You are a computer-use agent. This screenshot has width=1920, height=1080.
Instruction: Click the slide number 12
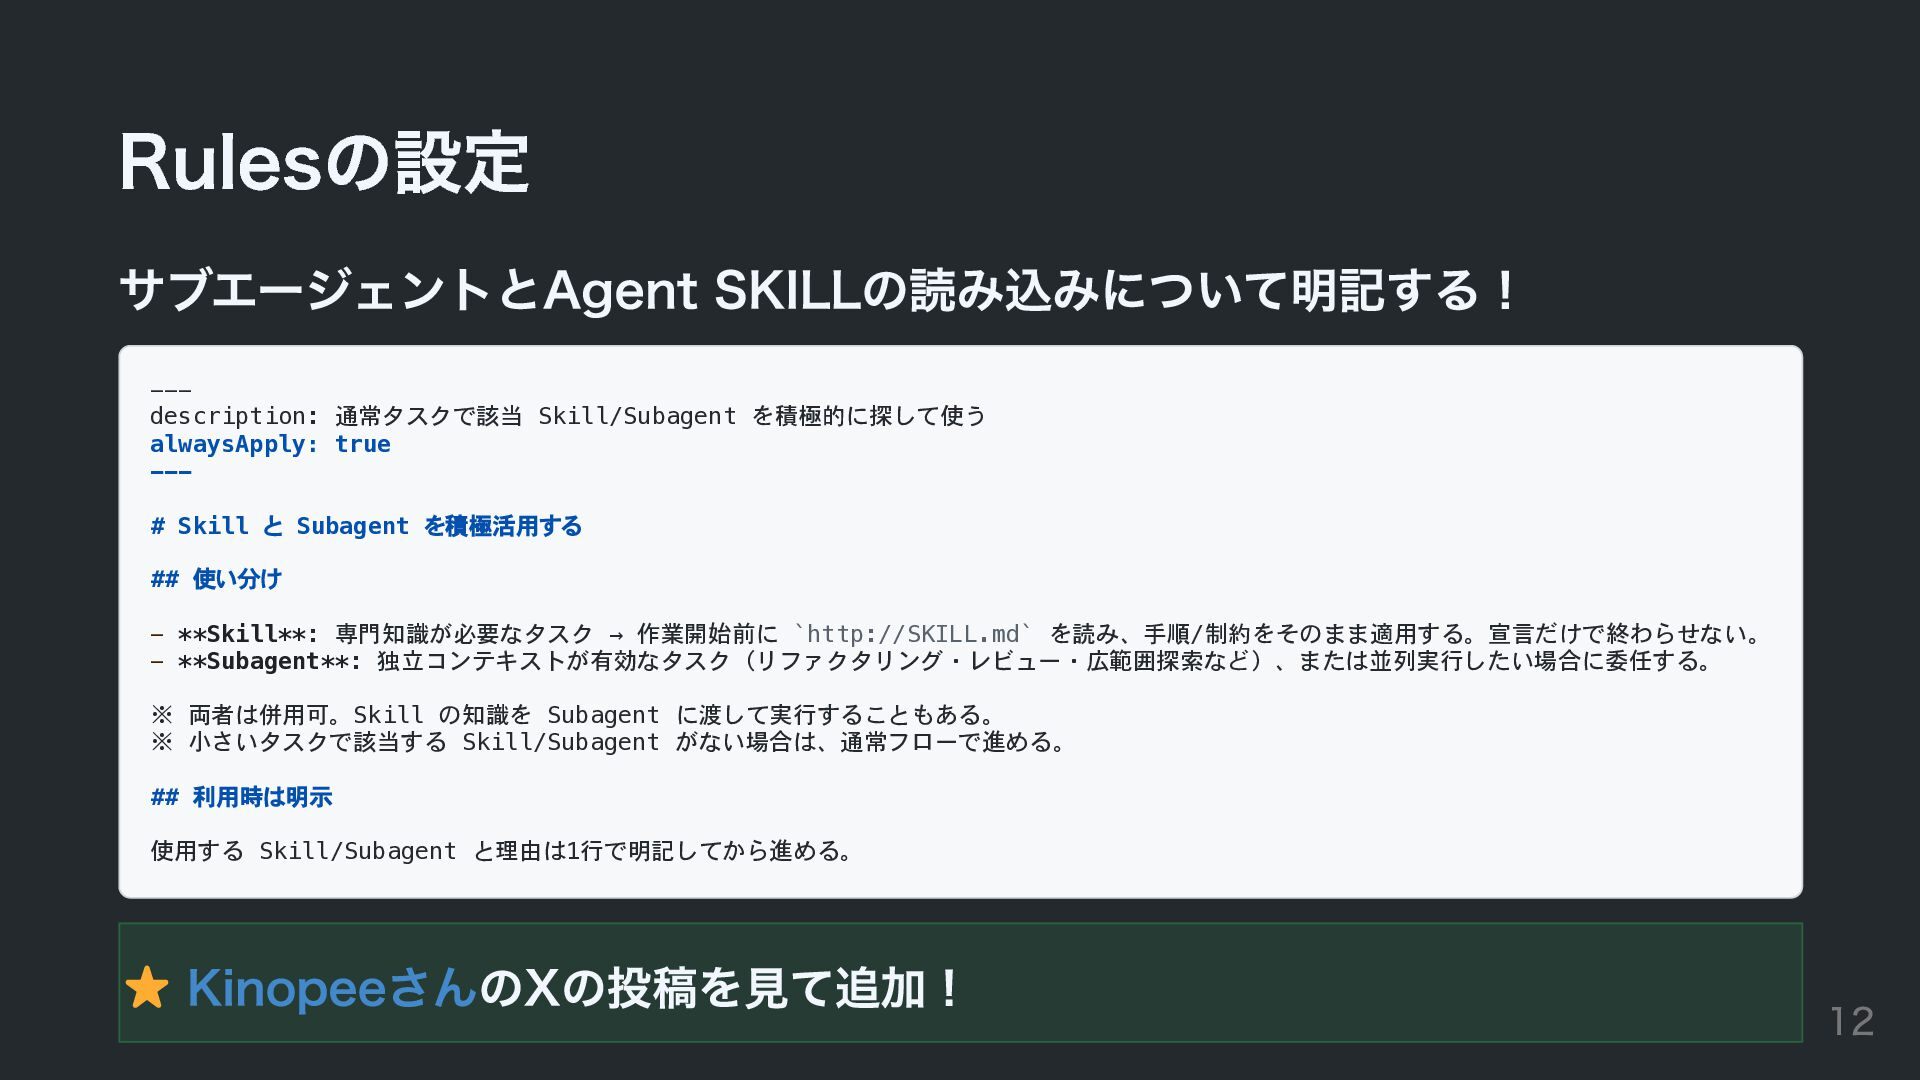[1852, 1021]
